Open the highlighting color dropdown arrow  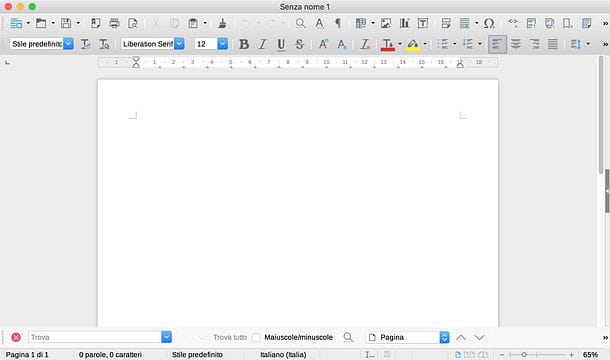[425, 44]
